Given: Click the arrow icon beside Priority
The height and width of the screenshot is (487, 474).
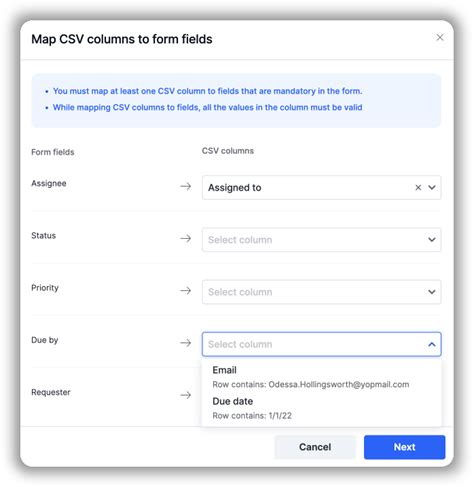Looking at the screenshot, I should [x=186, y=291].
